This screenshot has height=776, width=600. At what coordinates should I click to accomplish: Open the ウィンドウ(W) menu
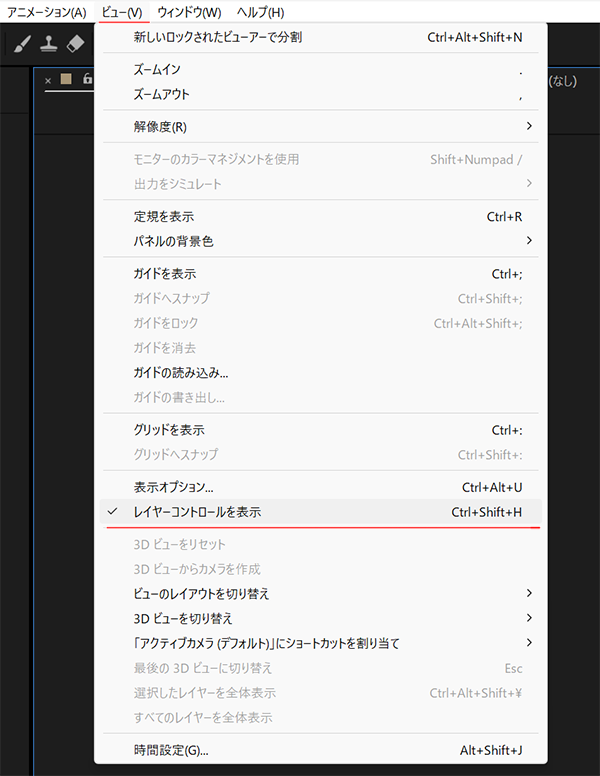189,12
